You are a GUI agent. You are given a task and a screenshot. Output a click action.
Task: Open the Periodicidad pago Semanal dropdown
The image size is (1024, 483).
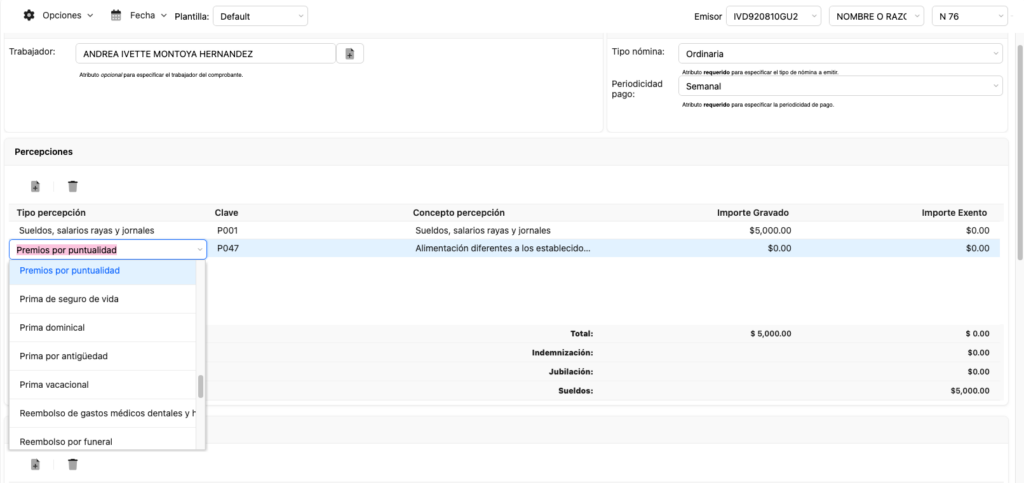(x=840, y=86)
